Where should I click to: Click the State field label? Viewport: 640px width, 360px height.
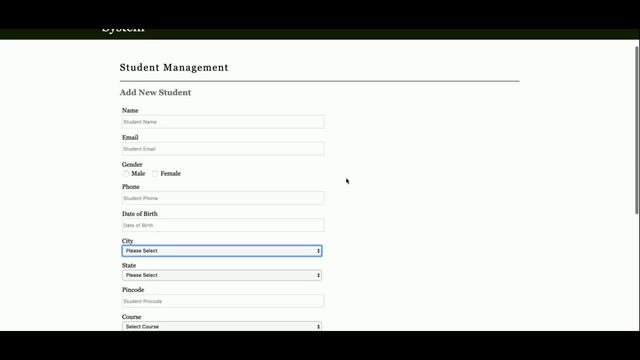click(x=129, y=266)
